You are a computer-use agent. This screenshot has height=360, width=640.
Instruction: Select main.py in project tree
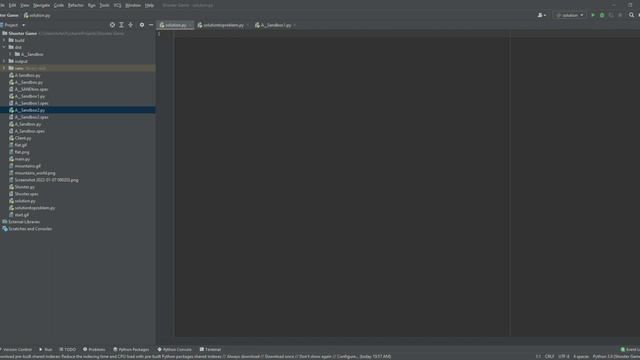point(22,159)
